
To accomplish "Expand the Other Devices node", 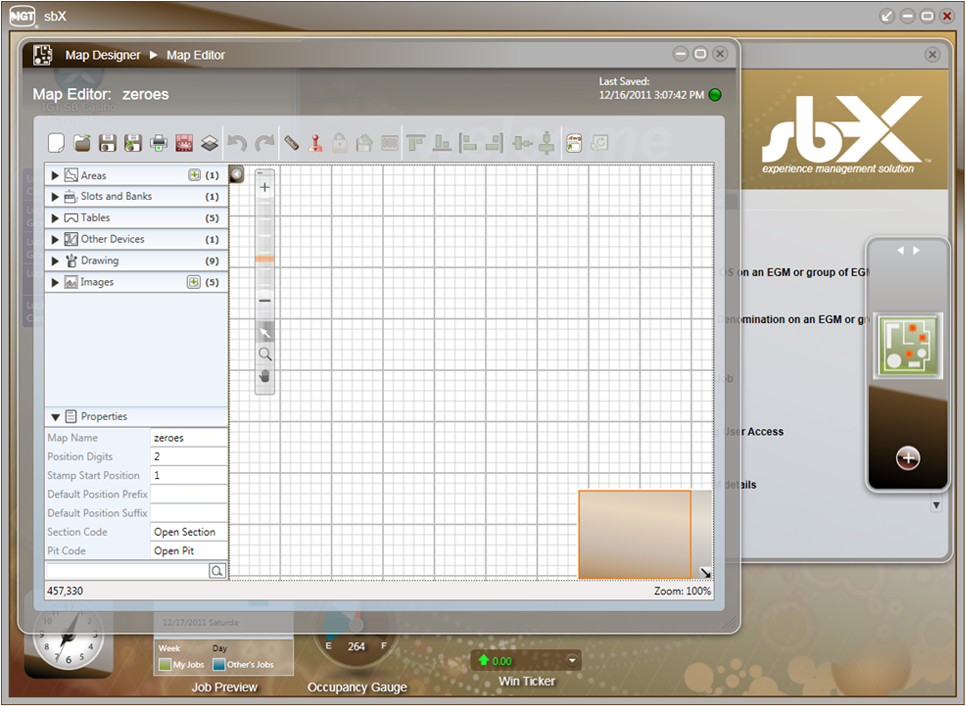I will 55,240.
